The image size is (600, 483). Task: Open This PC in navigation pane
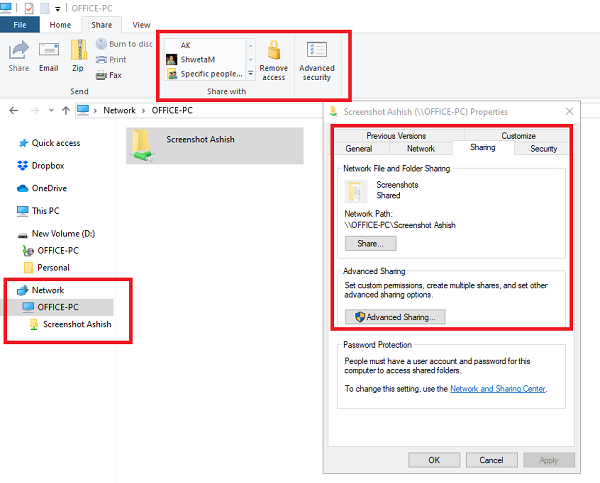38,211
